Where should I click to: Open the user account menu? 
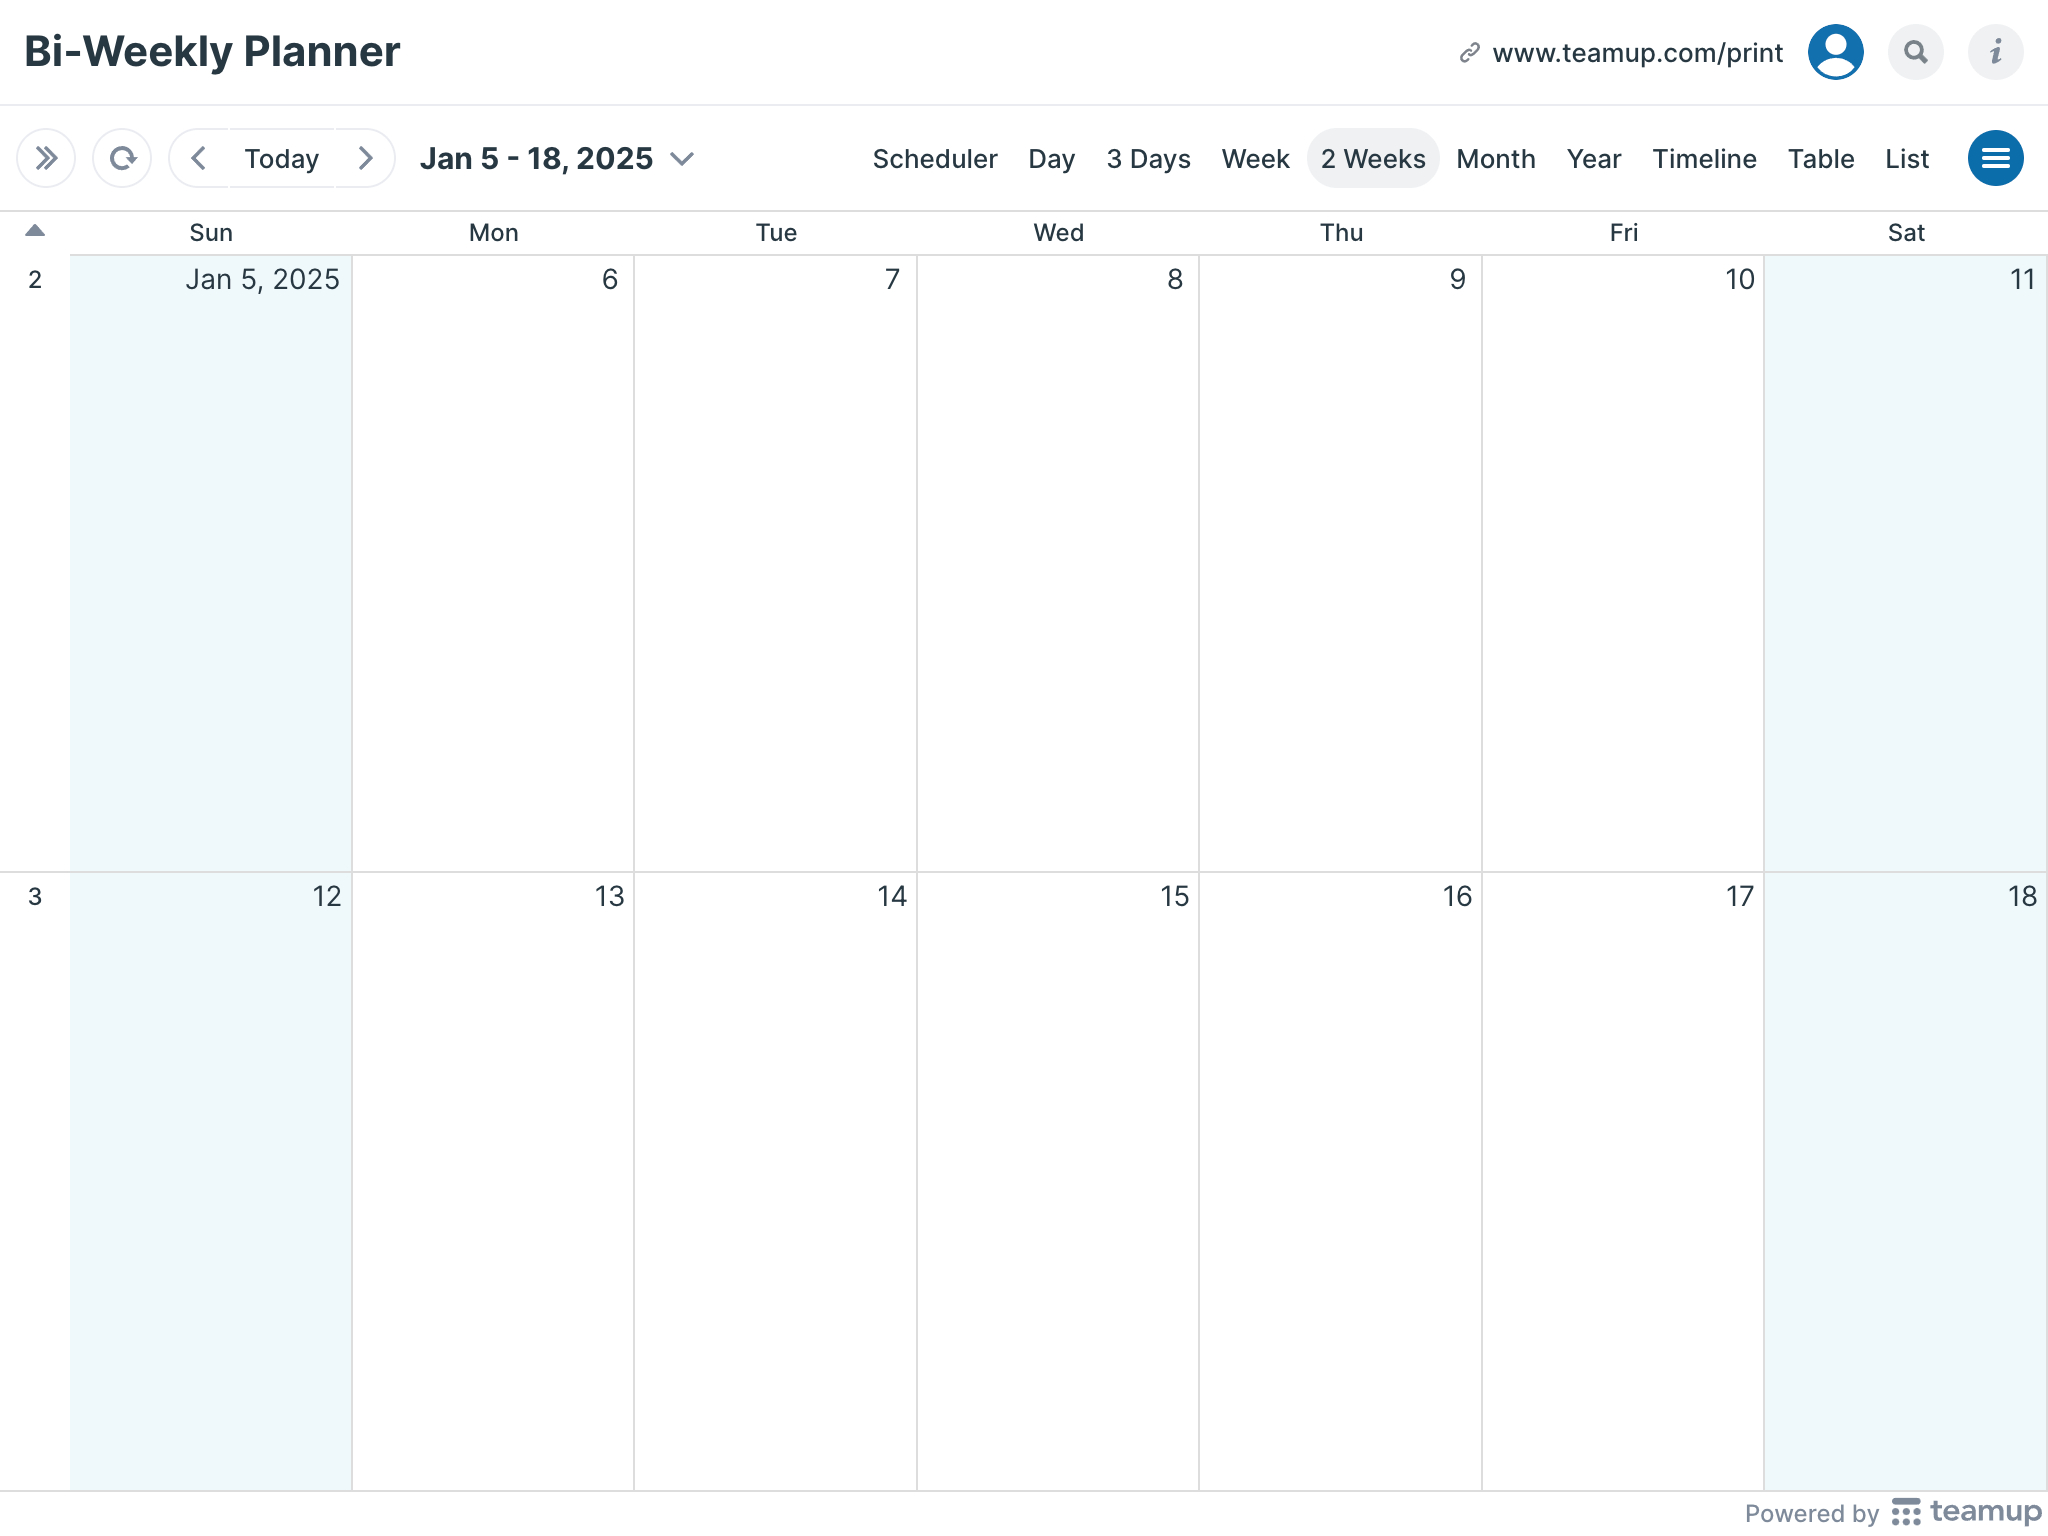tap(1835, 51)
